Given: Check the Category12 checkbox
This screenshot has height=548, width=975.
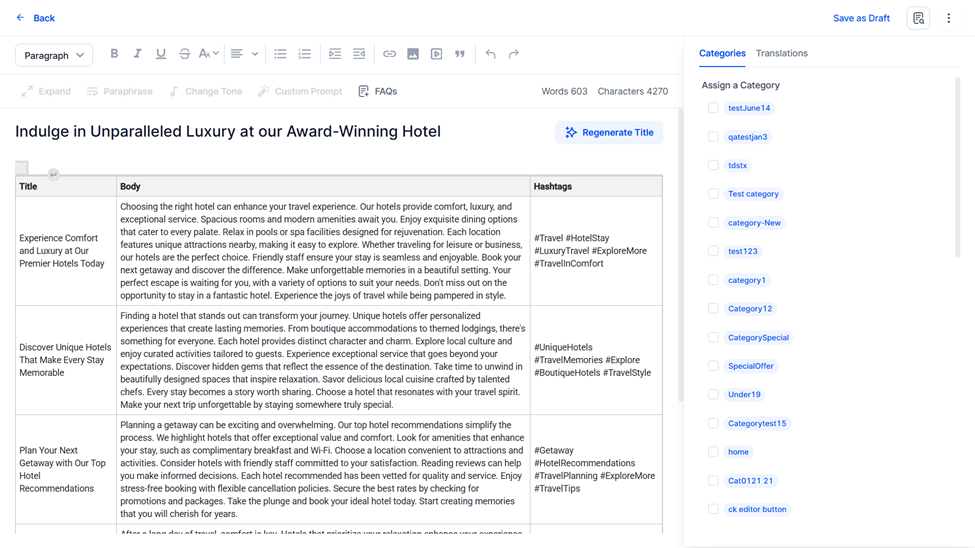Looking at the screenshot, I should click(x=713, y=309).
